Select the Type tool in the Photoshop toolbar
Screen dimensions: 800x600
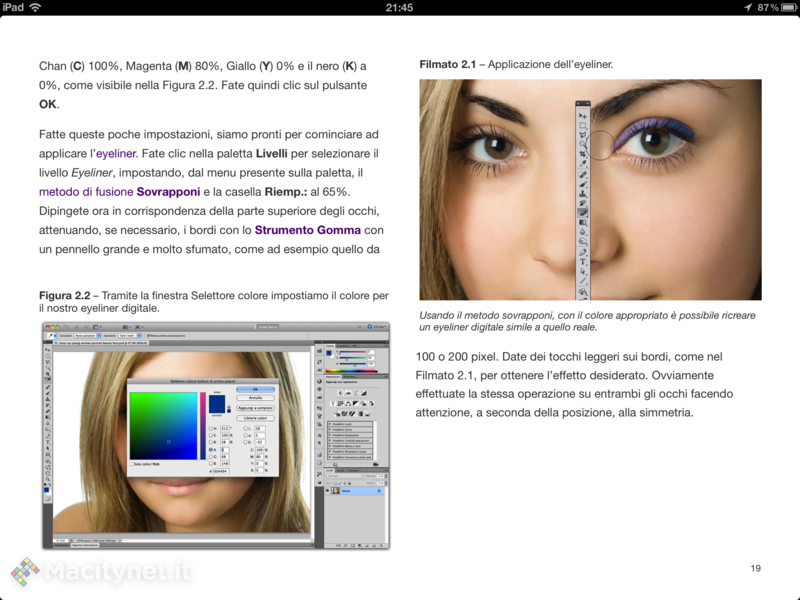coord(46,444)
